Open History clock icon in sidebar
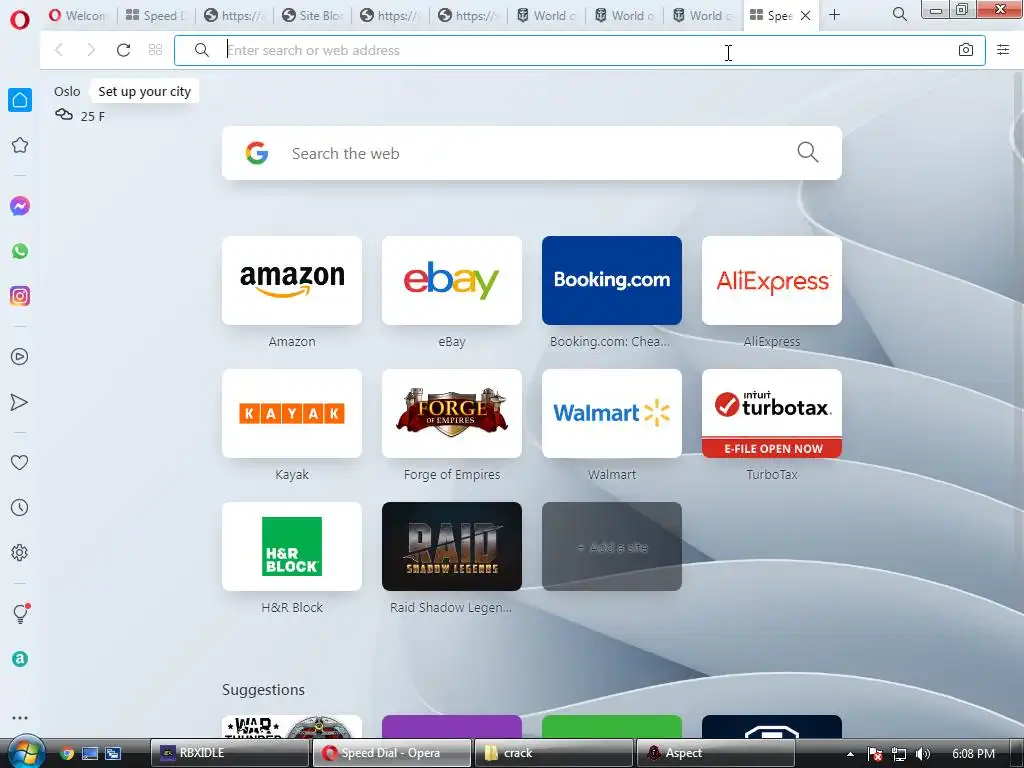 pyautogui.click(x=20, y=507)
